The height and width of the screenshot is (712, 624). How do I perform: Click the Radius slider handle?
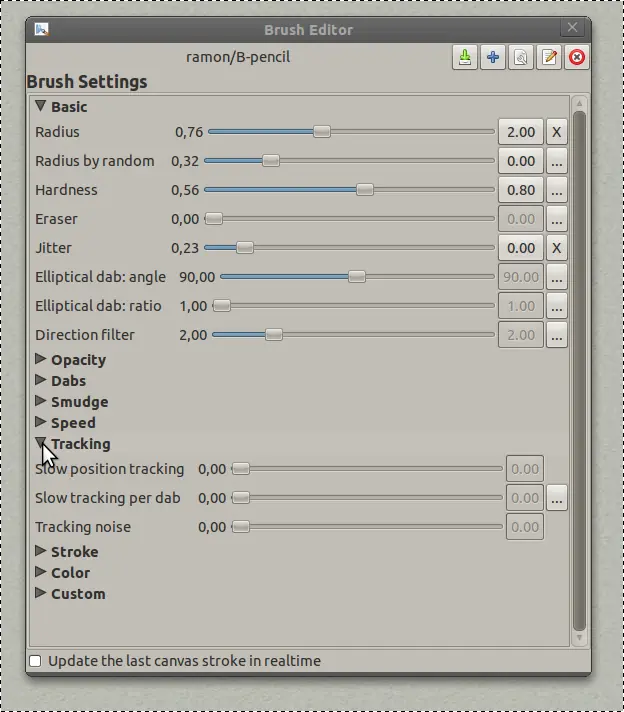click(x=322, y=132)
